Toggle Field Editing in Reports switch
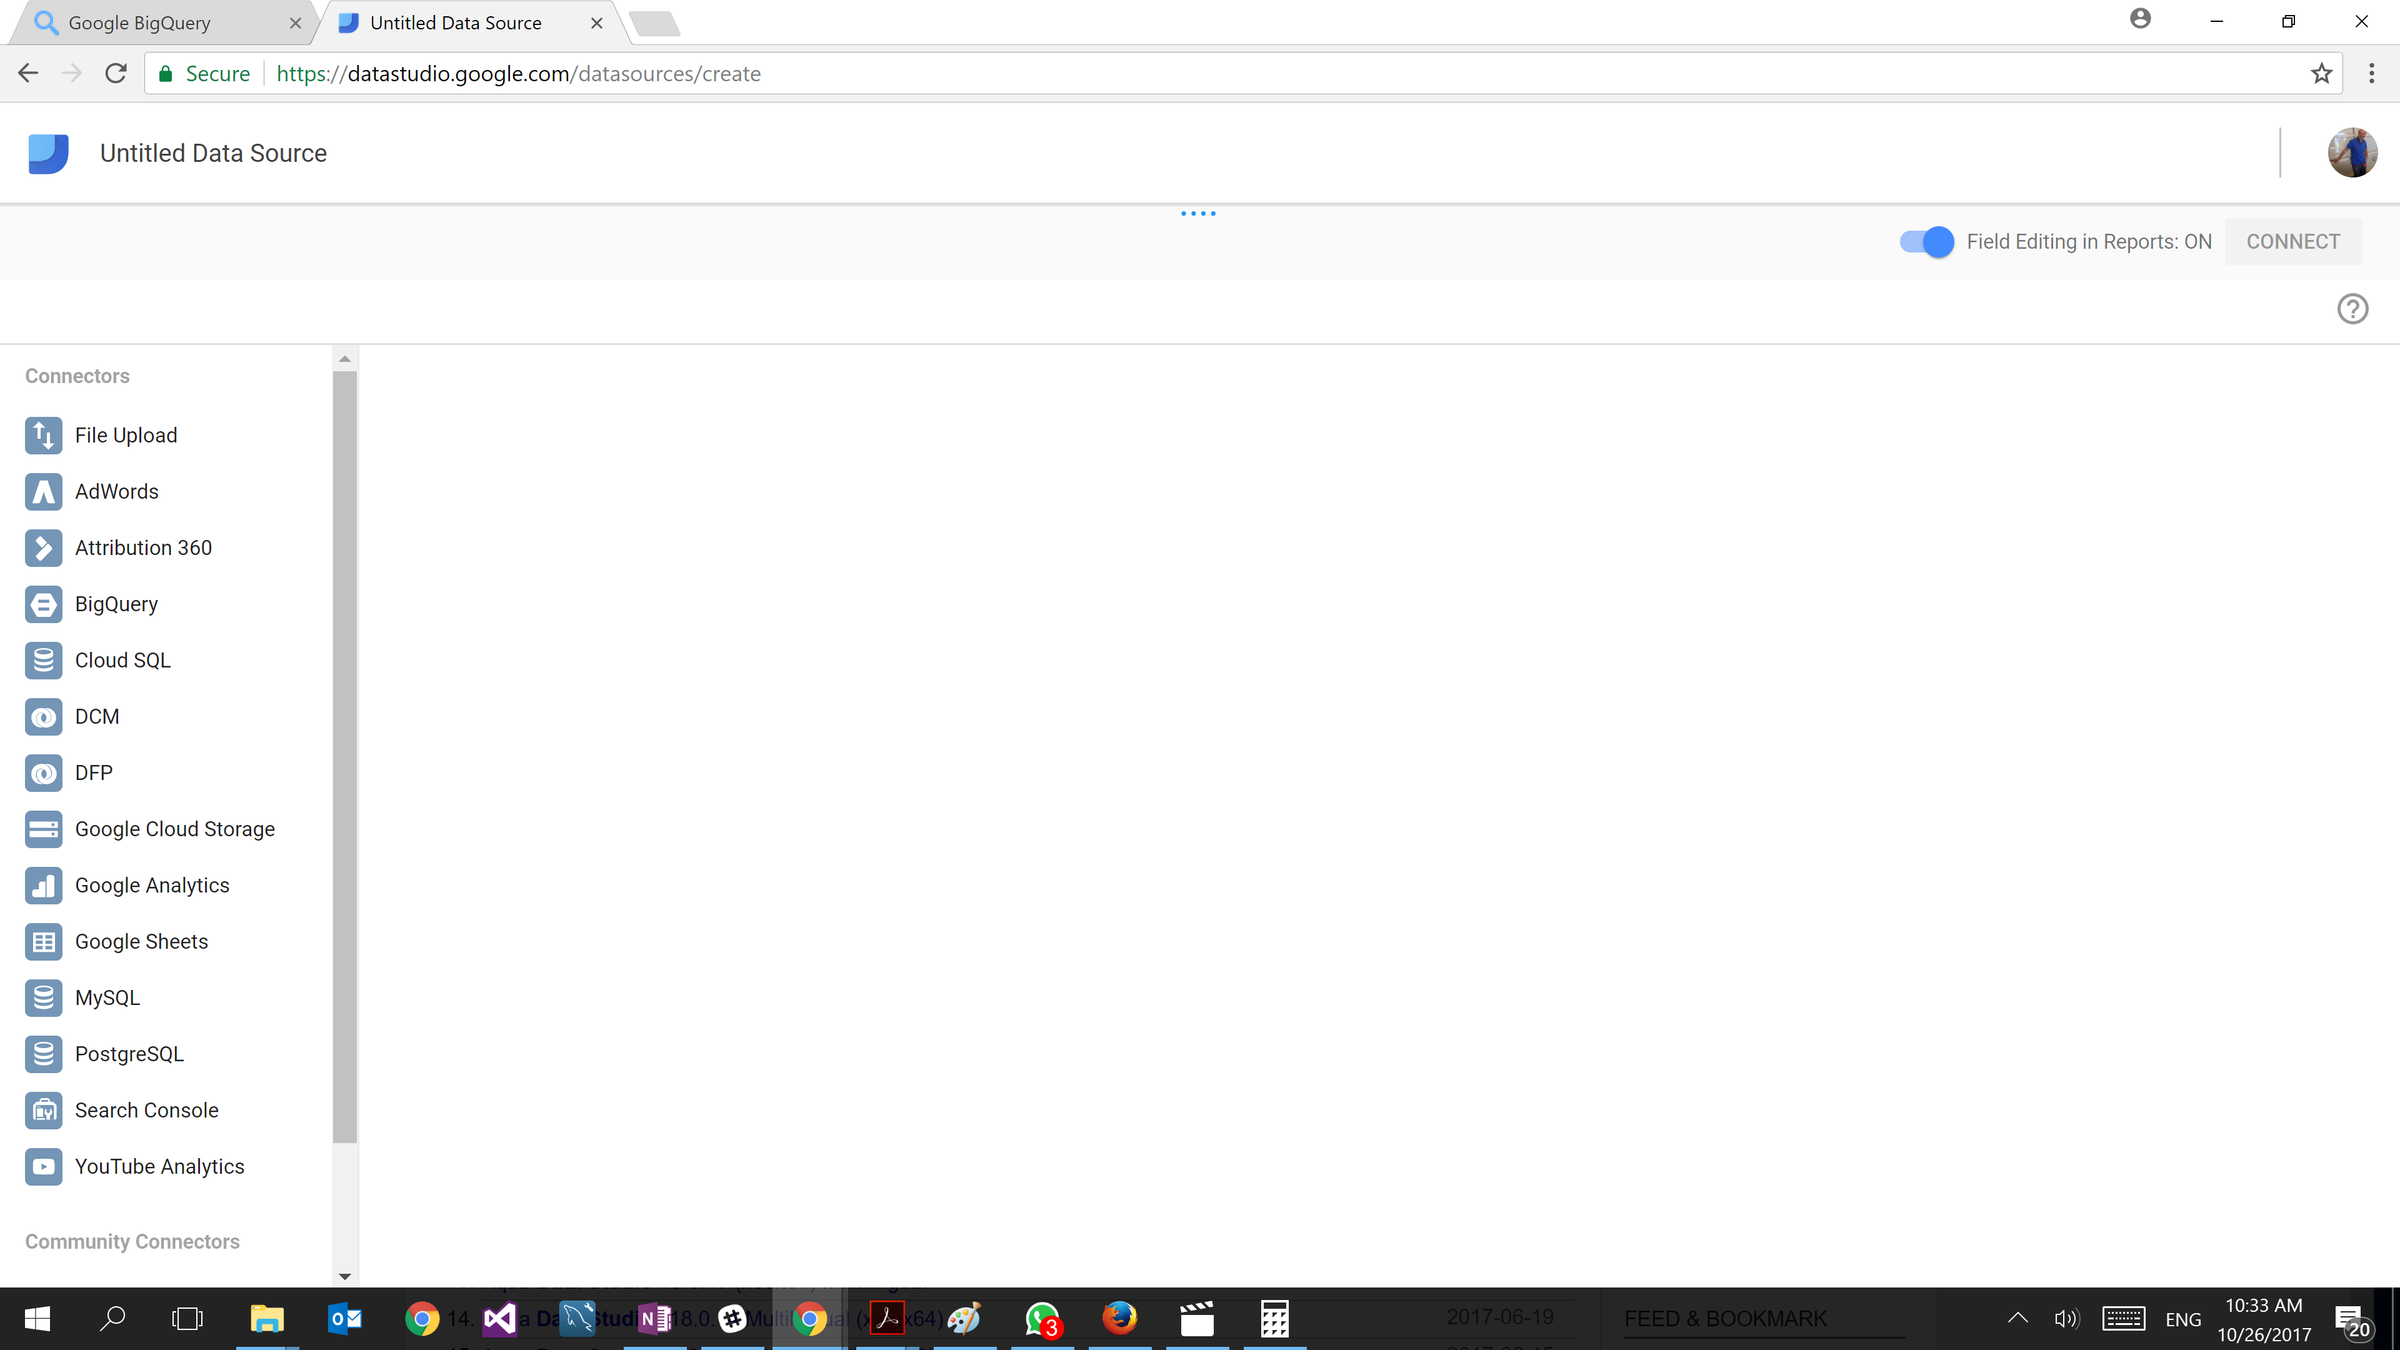The height and width of the screenshot is (1350, 2400). click(x=1926, y=242)
